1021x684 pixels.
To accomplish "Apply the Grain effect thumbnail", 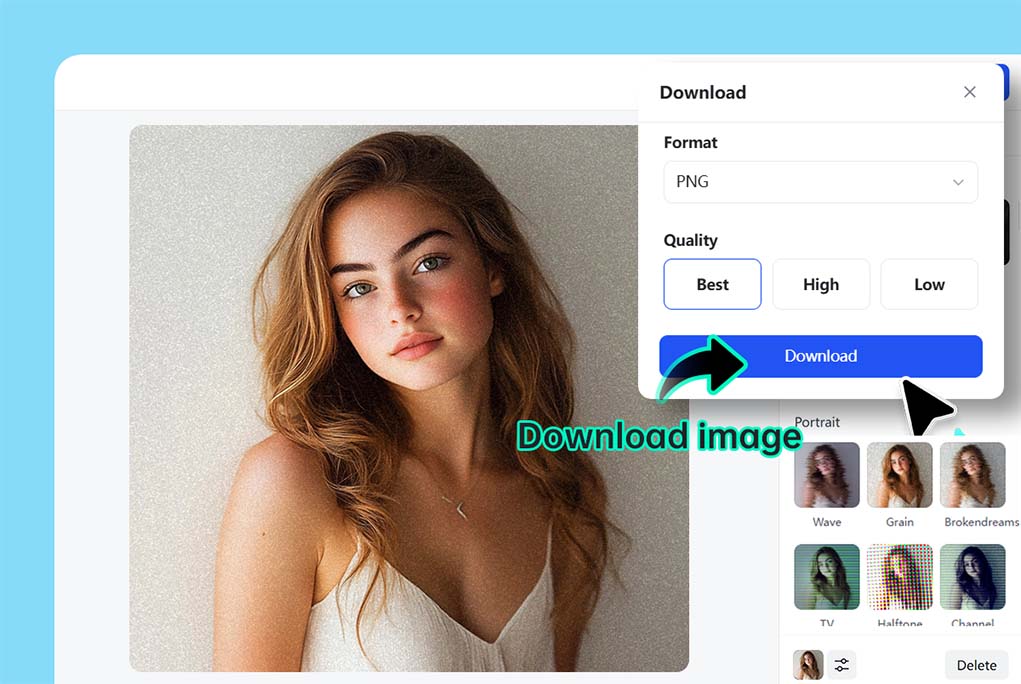I will (x=899, y=475).
